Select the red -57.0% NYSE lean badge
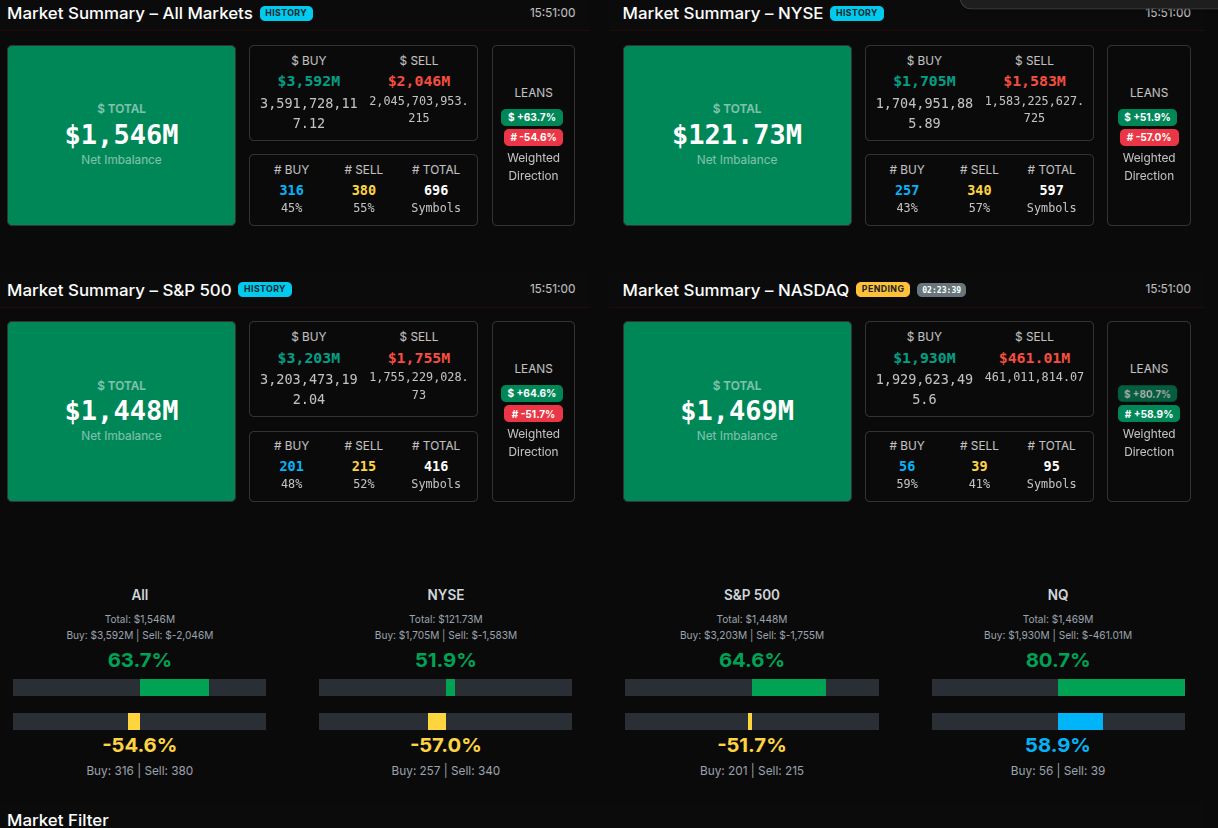 (x=1148, y=137)
